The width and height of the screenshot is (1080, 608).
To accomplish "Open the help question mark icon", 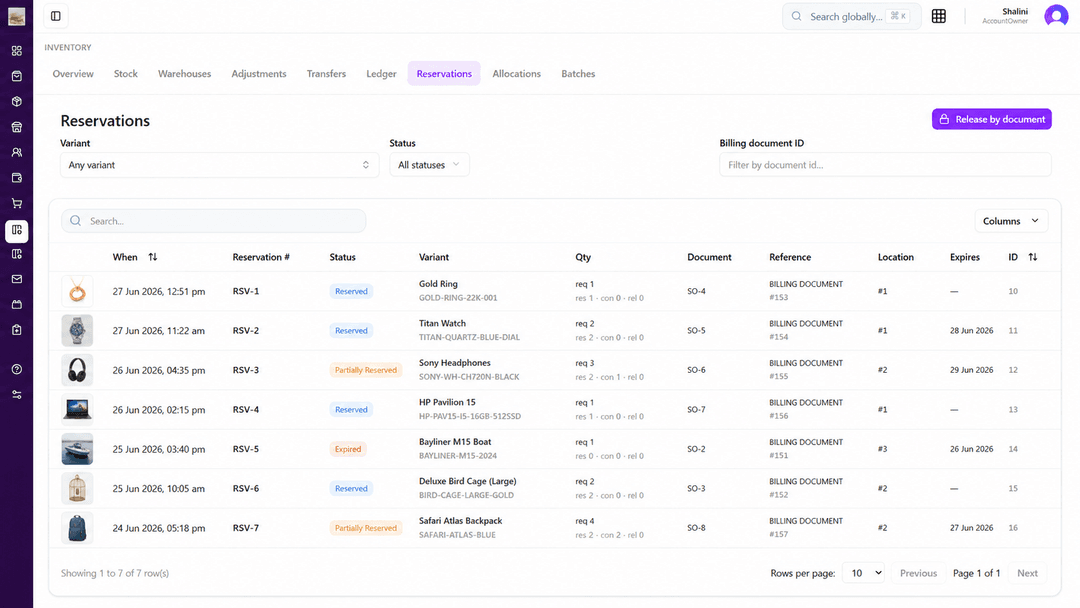I will (x=17, y=369).
